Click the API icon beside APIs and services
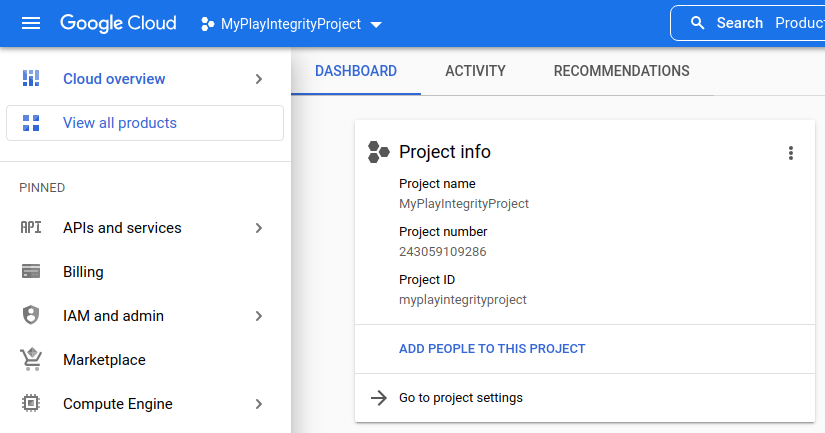 pyautogui.click(x=31, y=227)
